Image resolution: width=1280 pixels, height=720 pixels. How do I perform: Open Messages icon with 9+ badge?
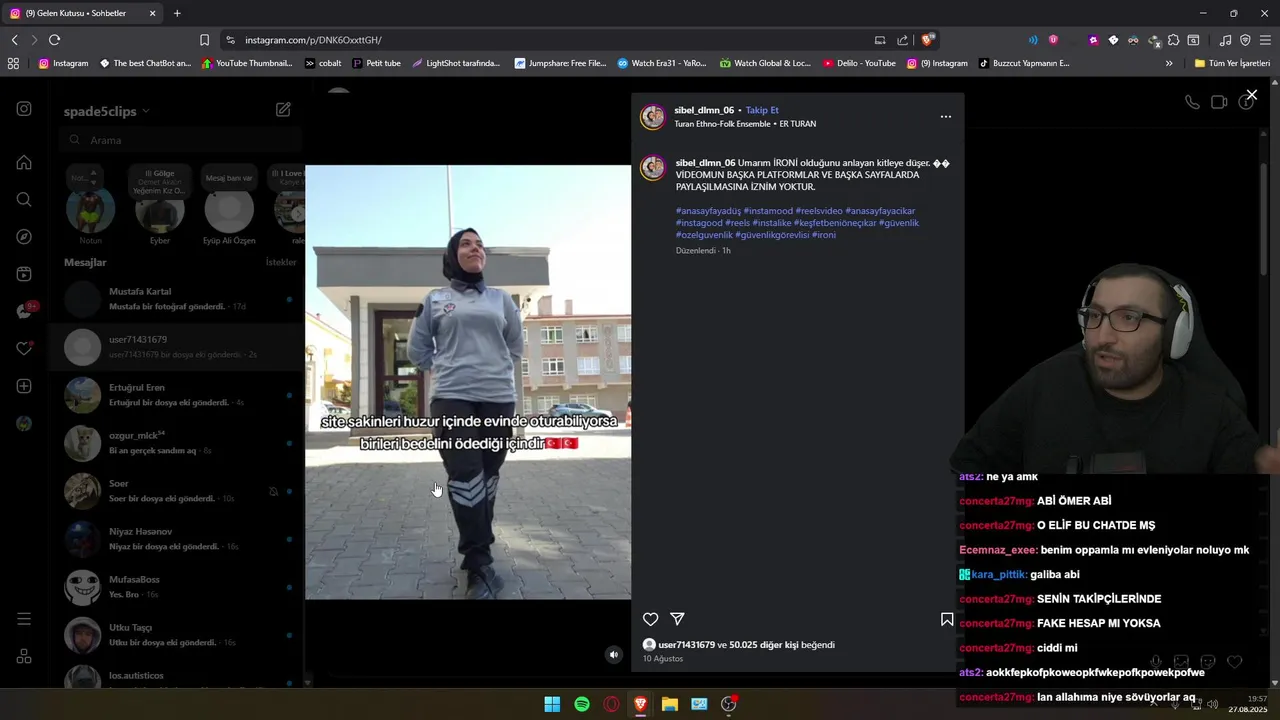pyautogui.click(x=24, y=311)
